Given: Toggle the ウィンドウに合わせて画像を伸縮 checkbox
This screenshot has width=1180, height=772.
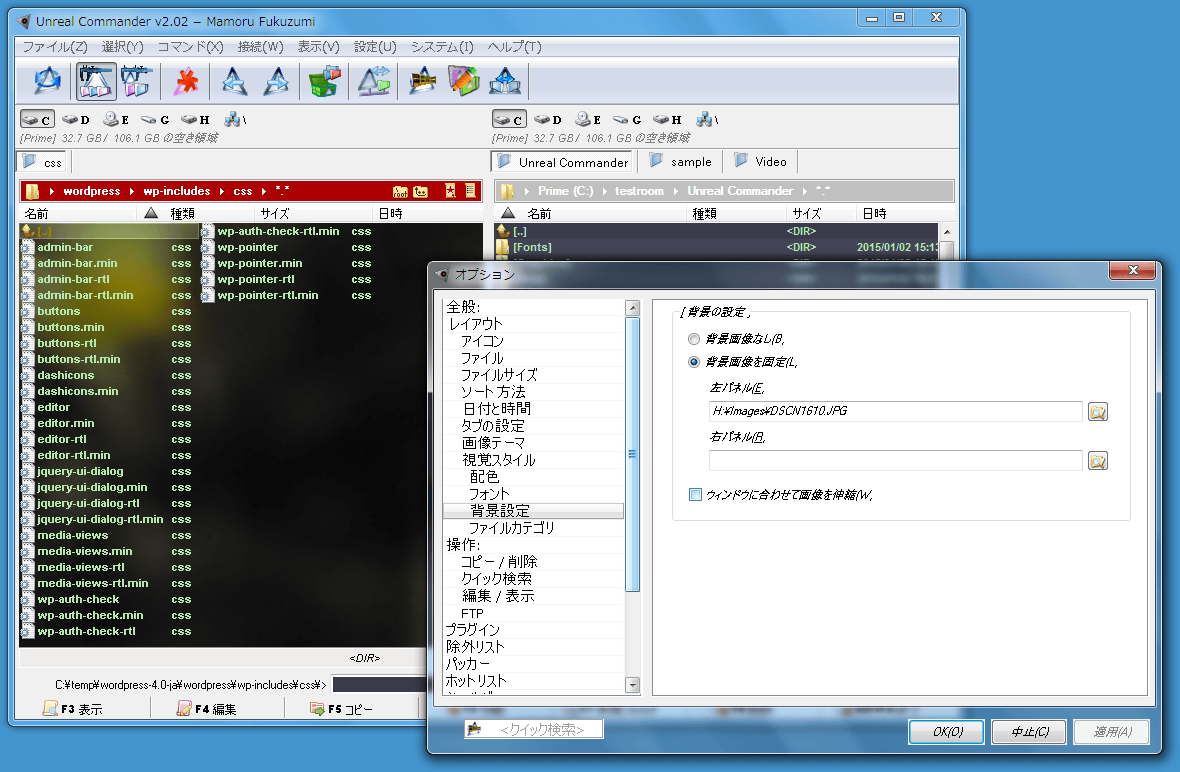Looking at the screenshot, I should (695, 494).
